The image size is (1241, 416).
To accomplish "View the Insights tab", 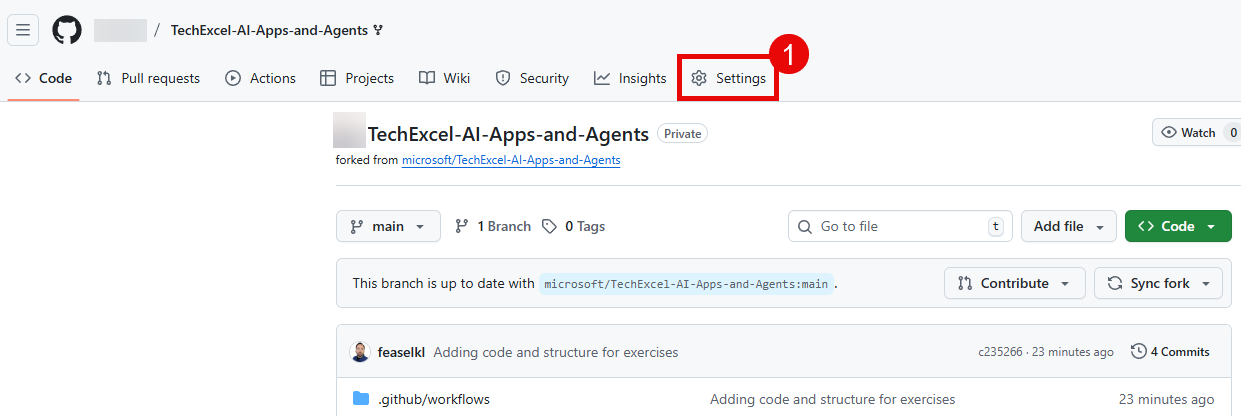I will (x=630, y=78).
